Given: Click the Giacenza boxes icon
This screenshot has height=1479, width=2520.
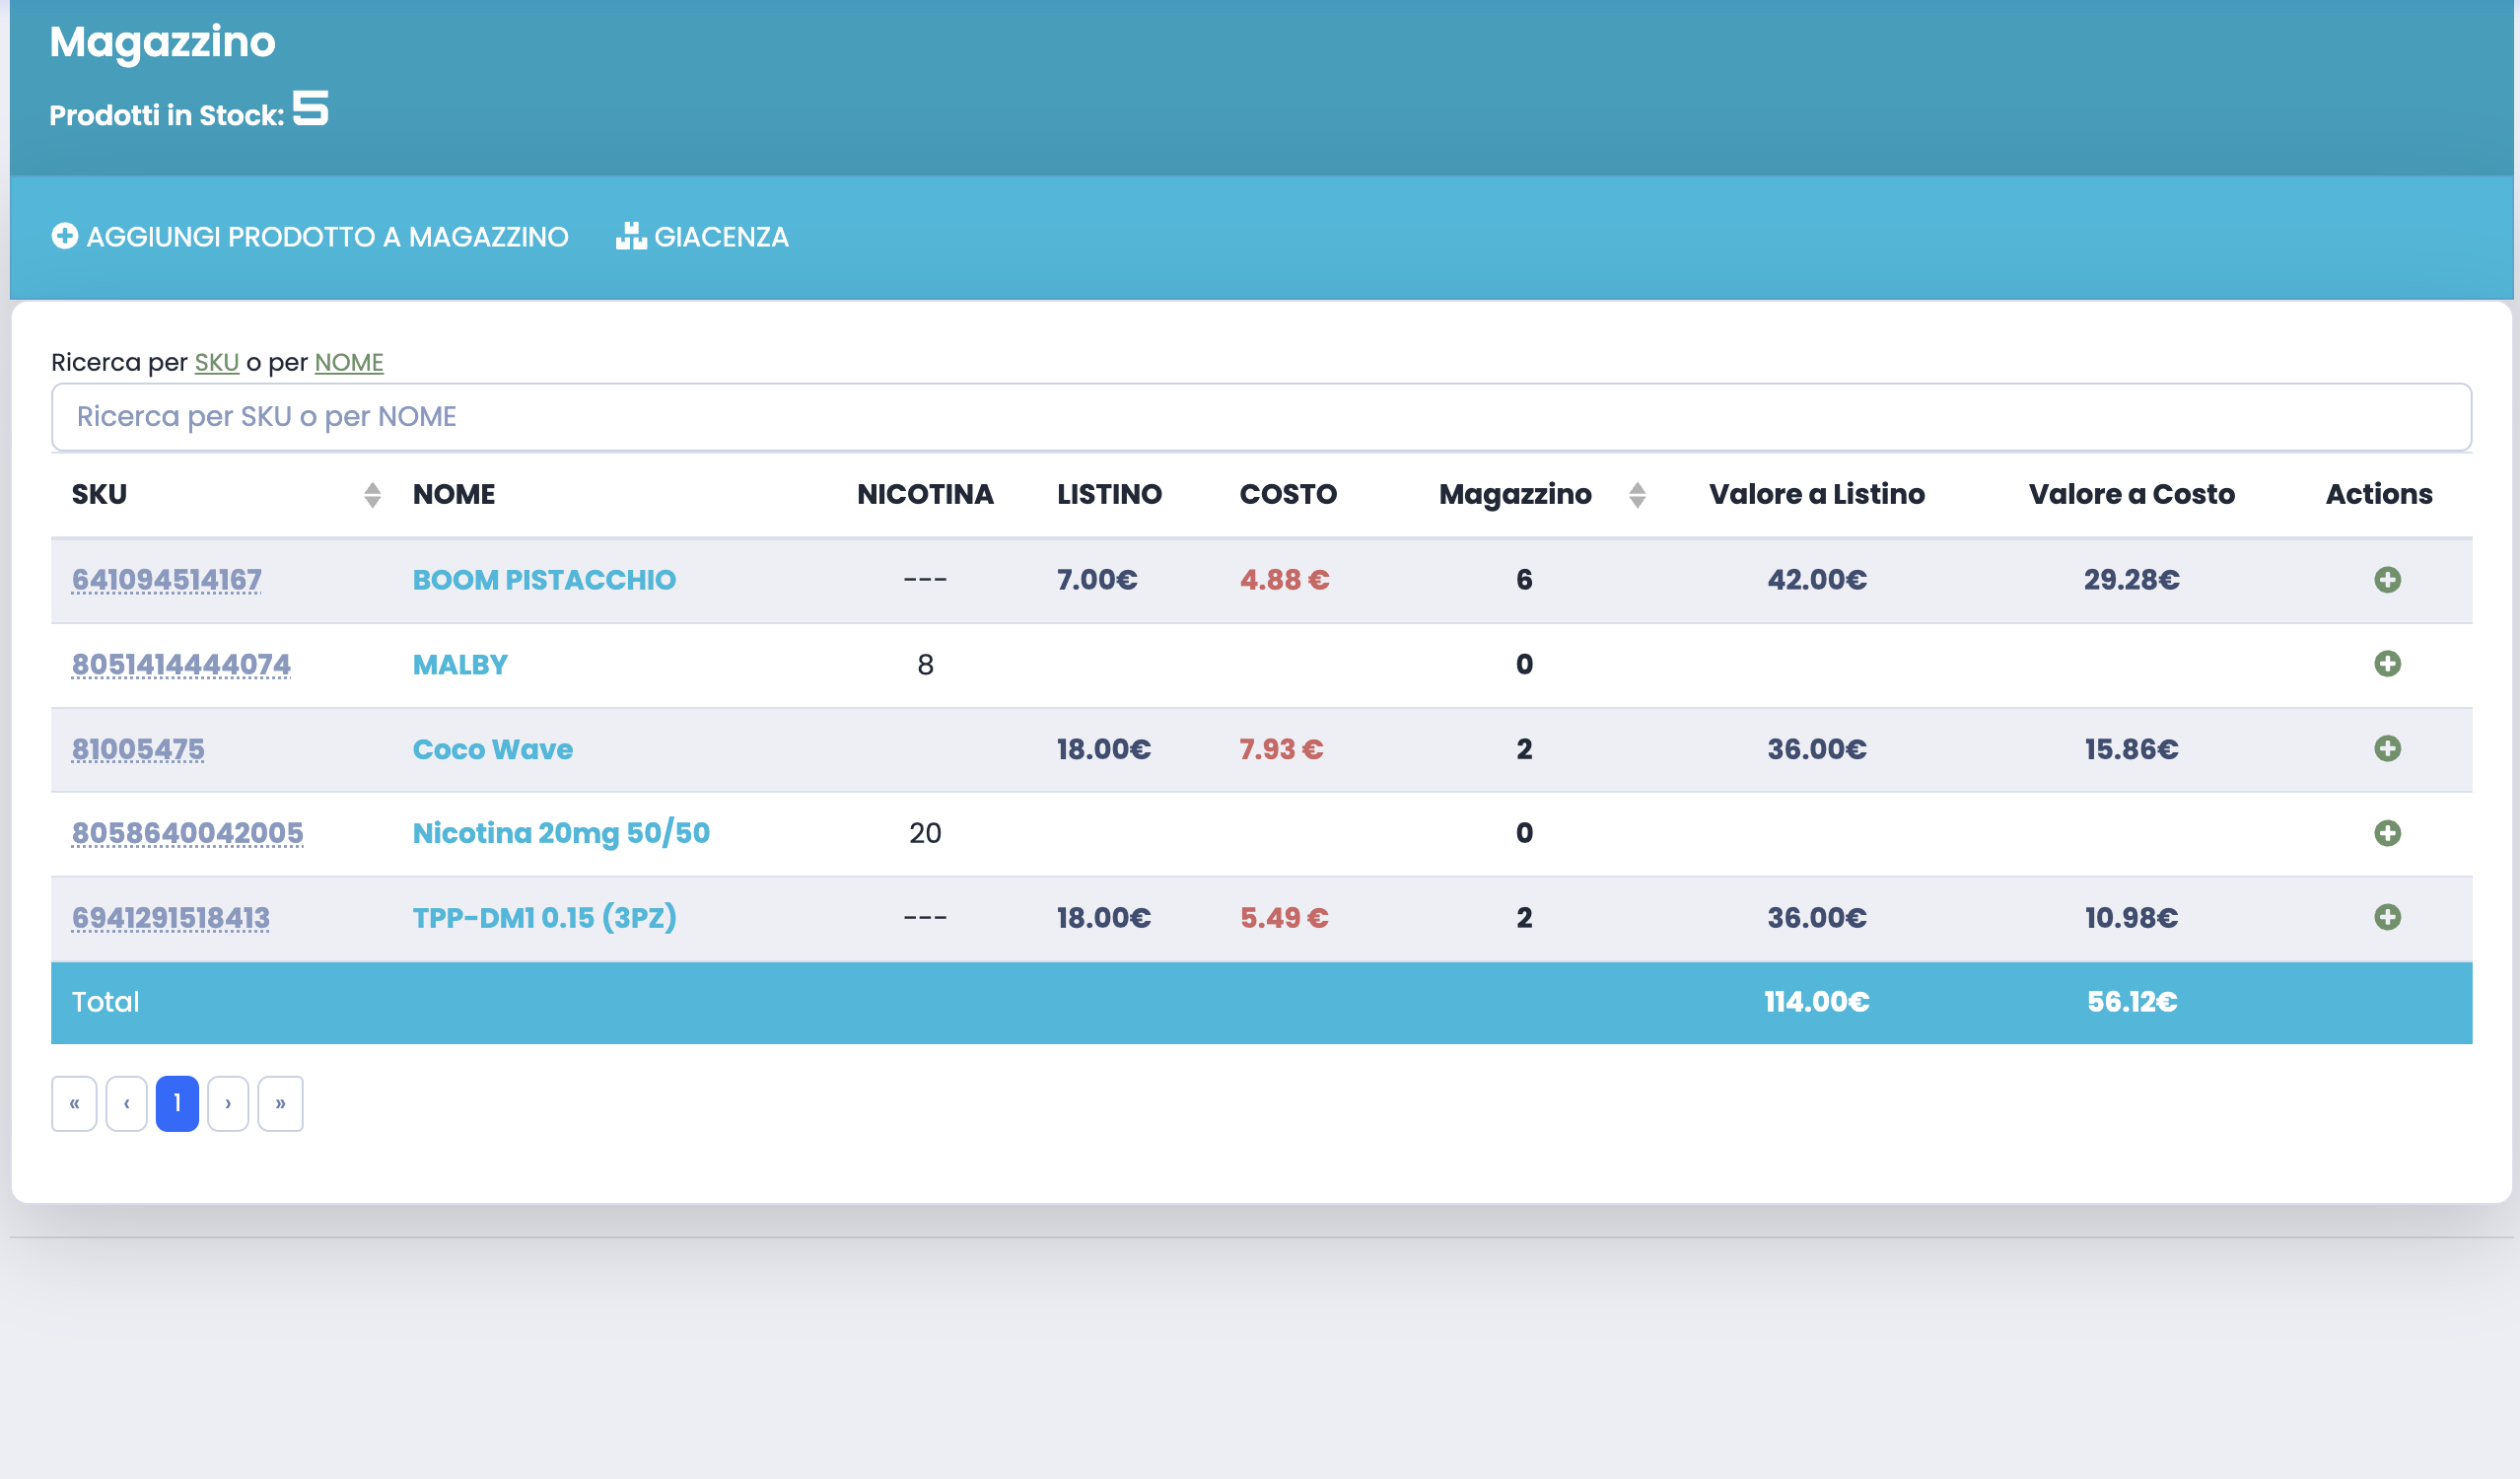Looking at the screenshot, I should pos(631,236).
